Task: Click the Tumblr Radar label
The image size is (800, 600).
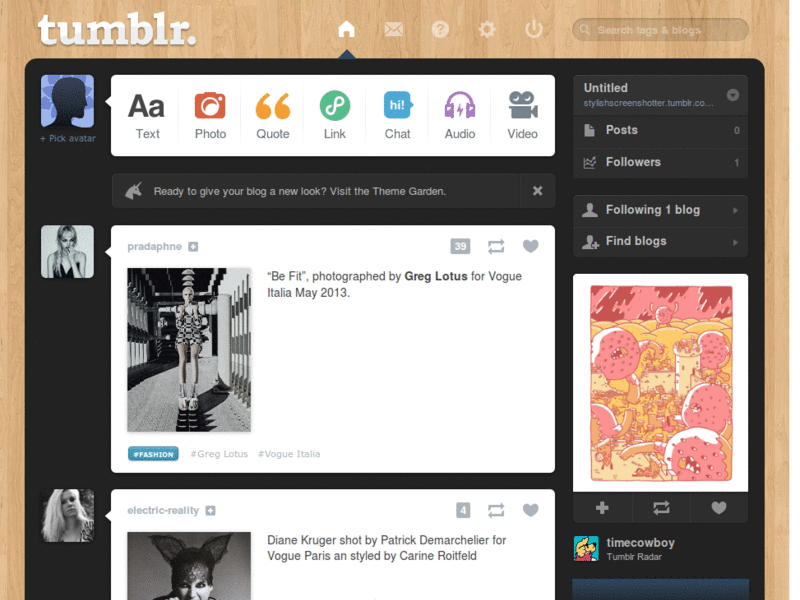Action: click(x=634, y=557)
